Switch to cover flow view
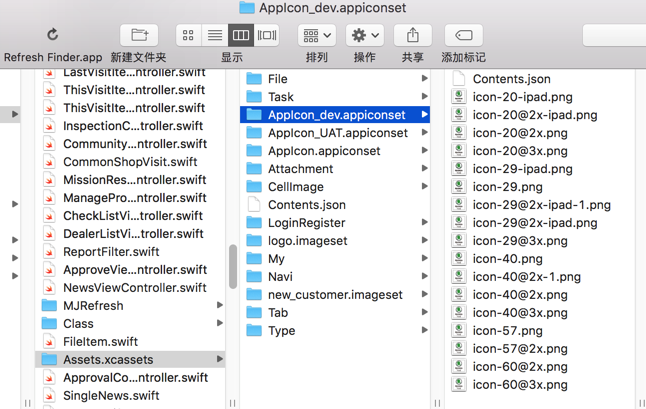 267,35
